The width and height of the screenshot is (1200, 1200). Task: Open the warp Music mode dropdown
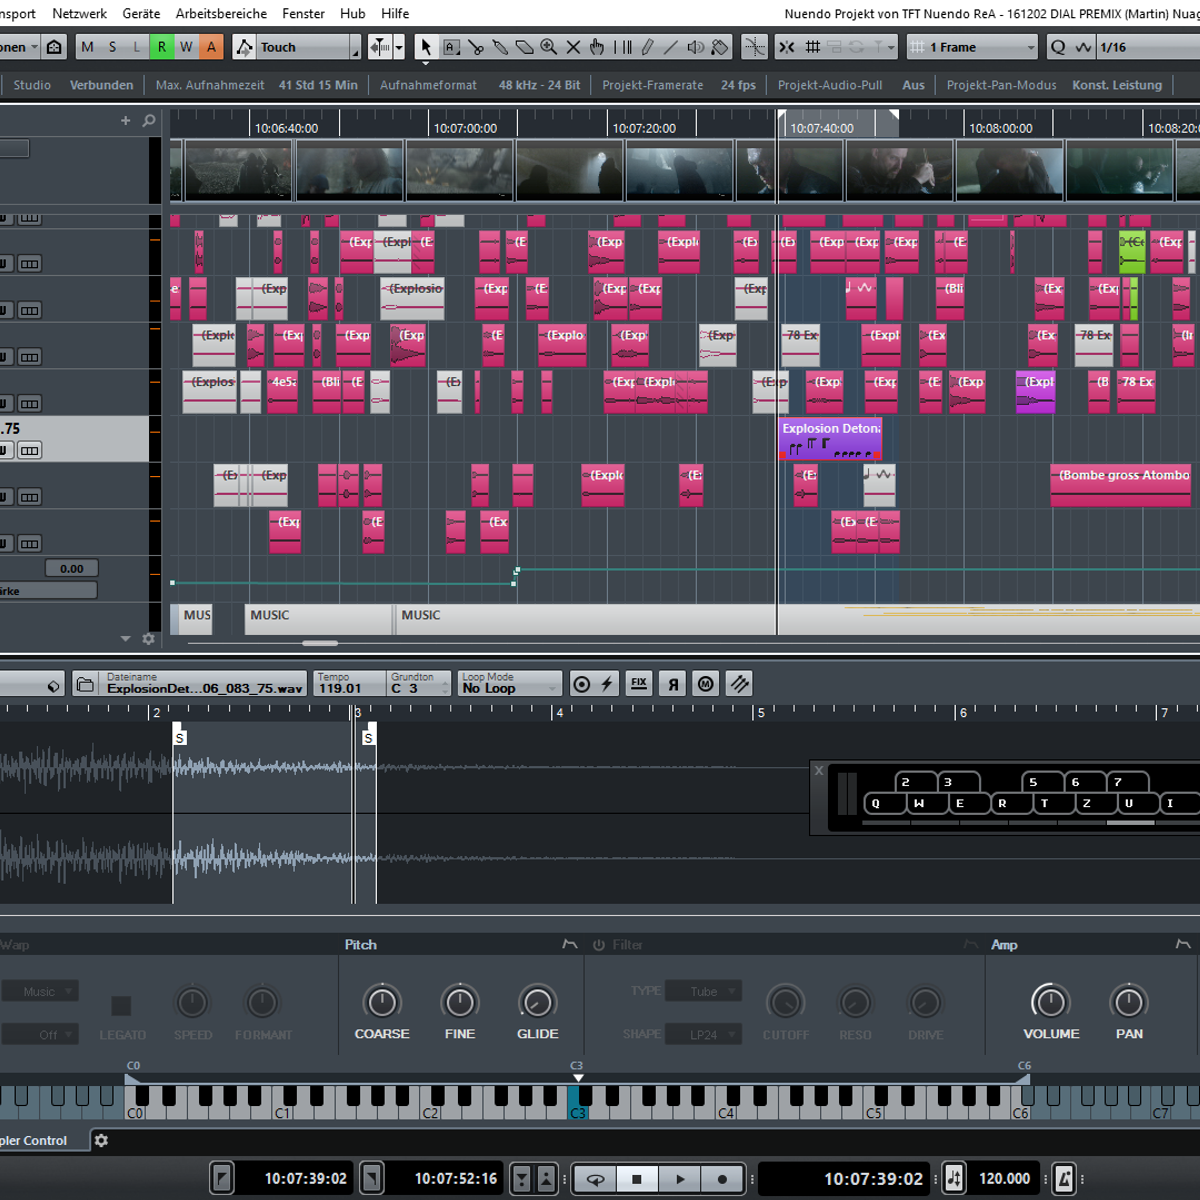click(x=39, y=991)
